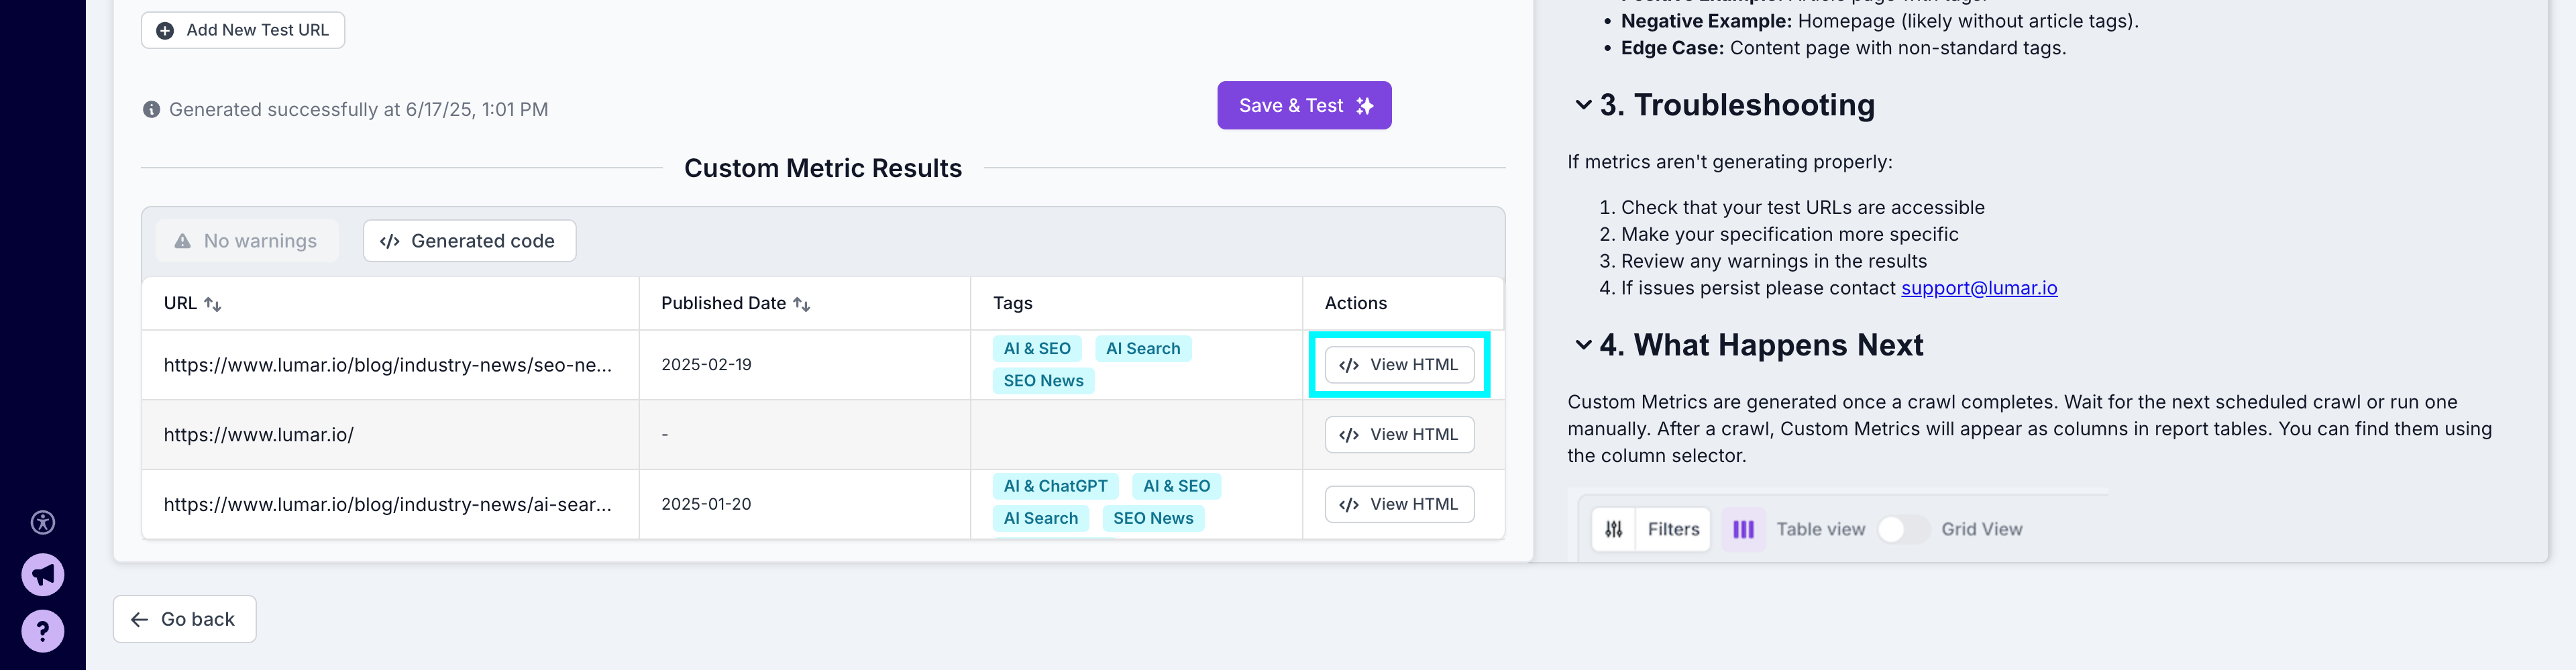View HTML for the ai-sear... blog URL
The image size is (2576, 670).
pyautogui.click(x=1399, y=505)
